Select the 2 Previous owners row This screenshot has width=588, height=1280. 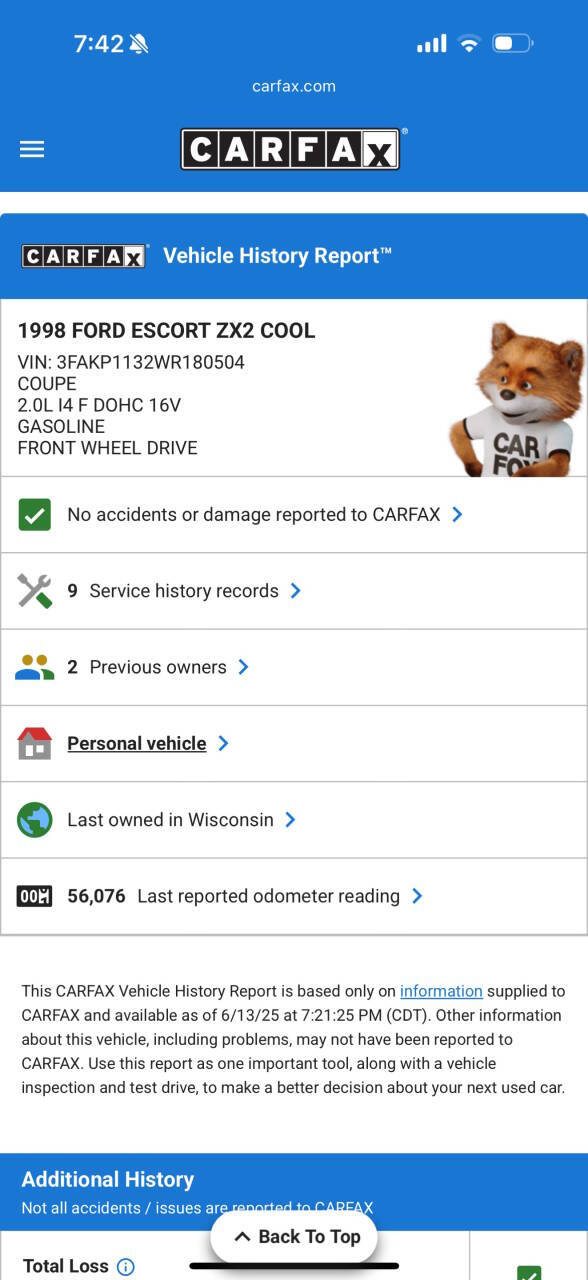click(294, 667)
